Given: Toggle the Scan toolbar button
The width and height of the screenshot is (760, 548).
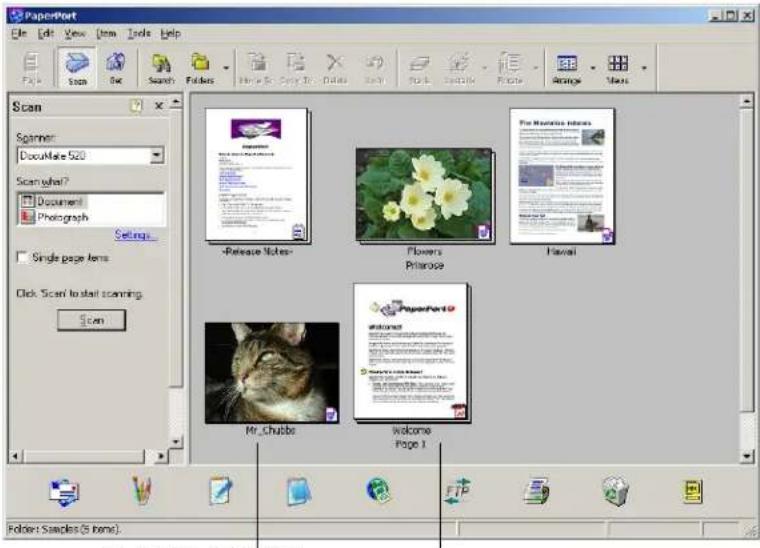Looking at the screenshot, I should pyautogui.click(x=78, y=68).
